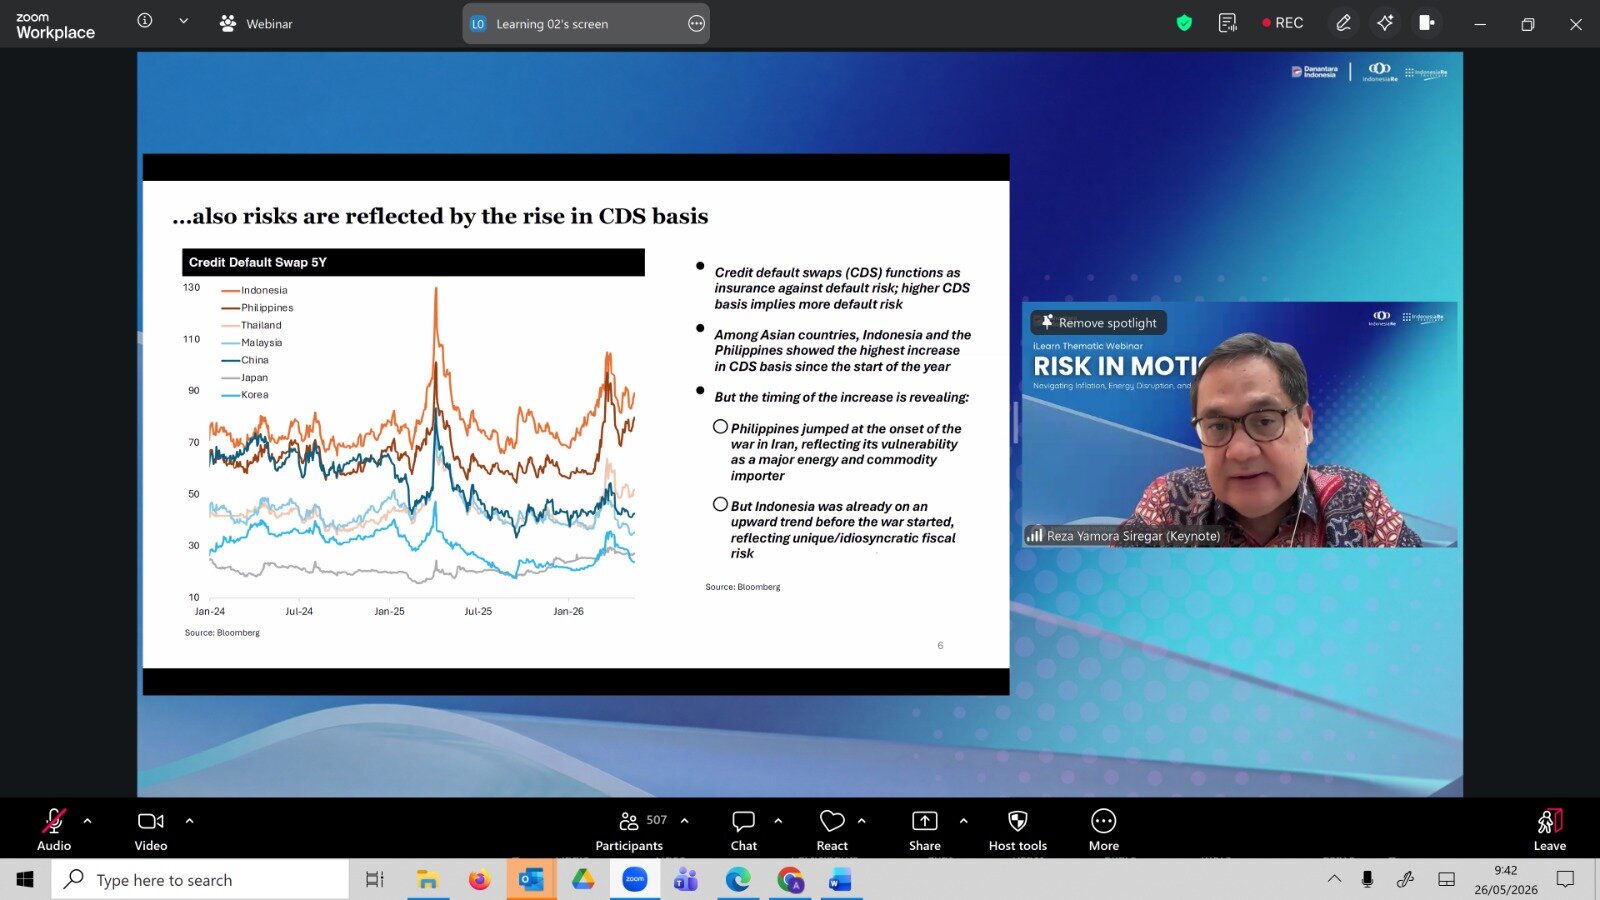The height and width of the screenshot is (900, 1600).
Task: Remove spotlight from the speaker video
Action: click(1098, 322)
